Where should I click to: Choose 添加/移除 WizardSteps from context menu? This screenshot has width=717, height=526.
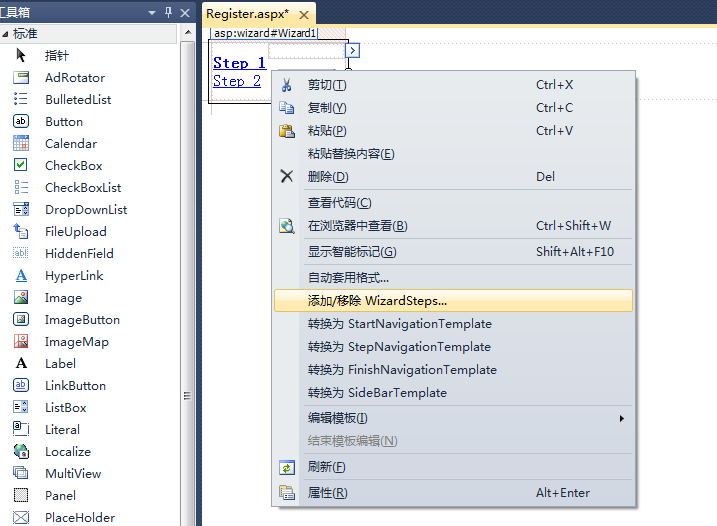pyautogui.click(x=377, y=300)
